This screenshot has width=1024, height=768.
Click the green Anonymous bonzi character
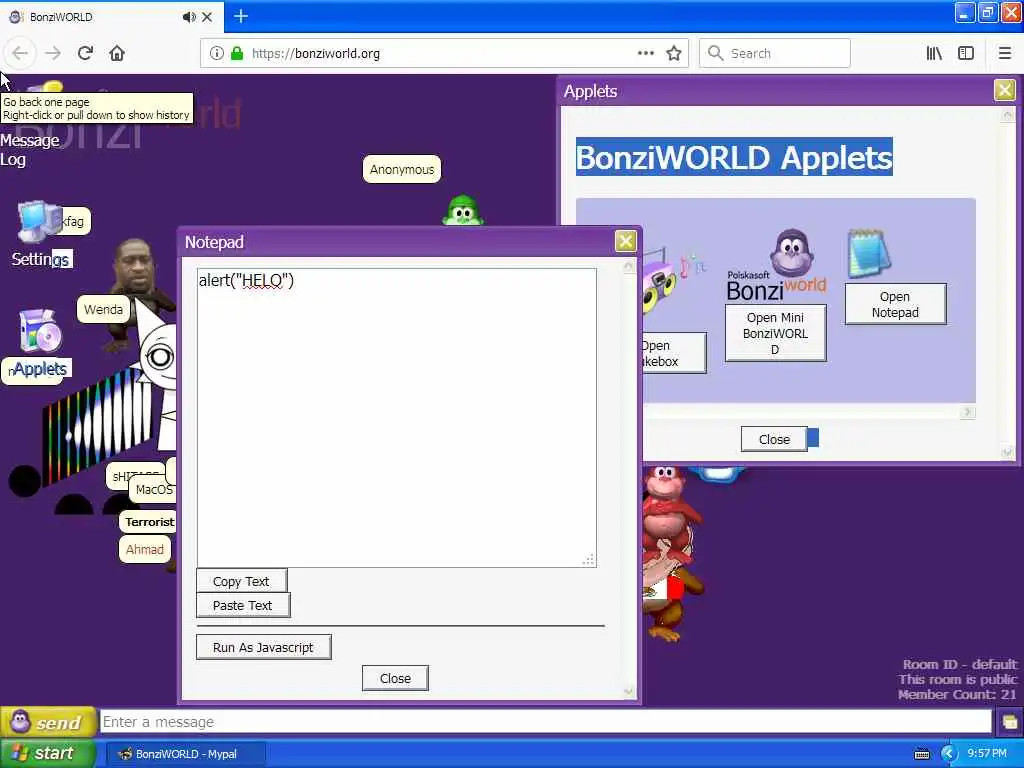point(463,210)
